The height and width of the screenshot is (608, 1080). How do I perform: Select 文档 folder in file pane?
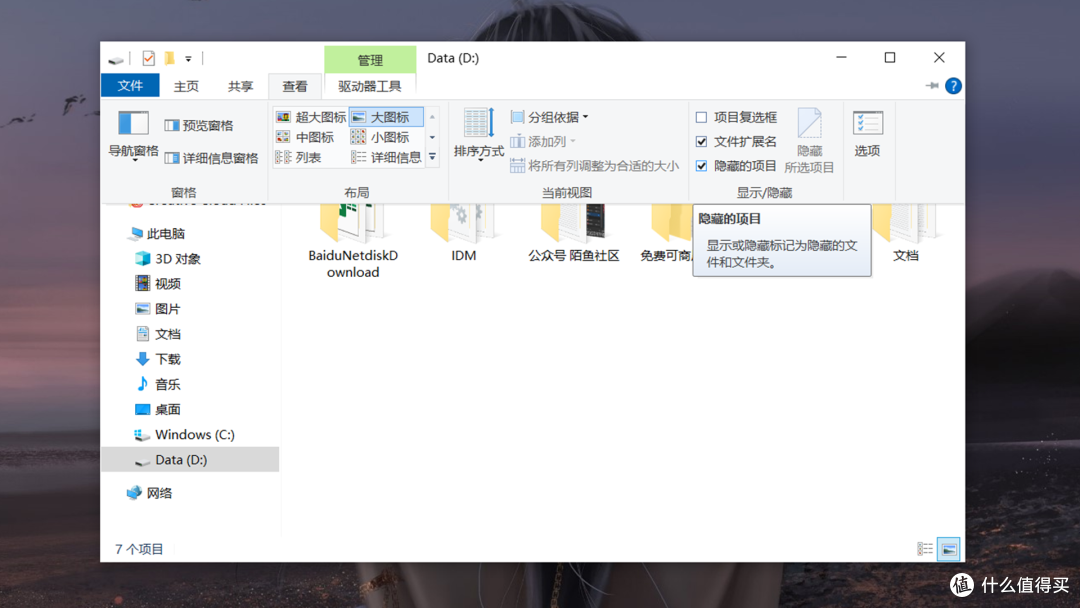pos(905,234)
